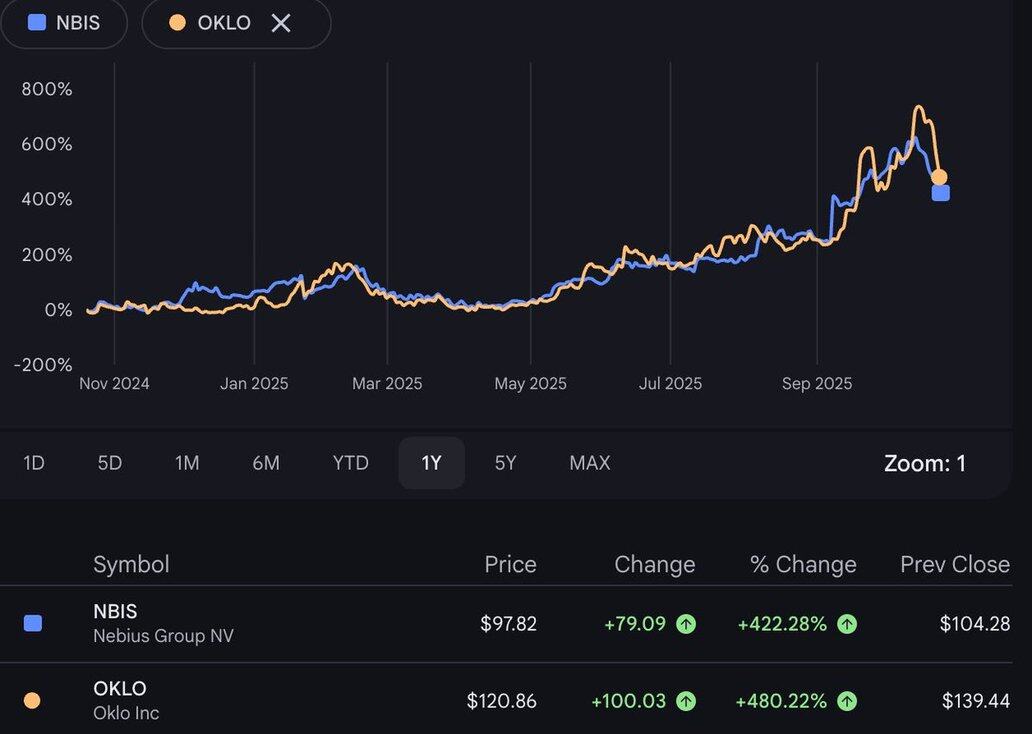Show MAX time range
The width and height of the screenshot is (1032, 734).
coord(589,463)
